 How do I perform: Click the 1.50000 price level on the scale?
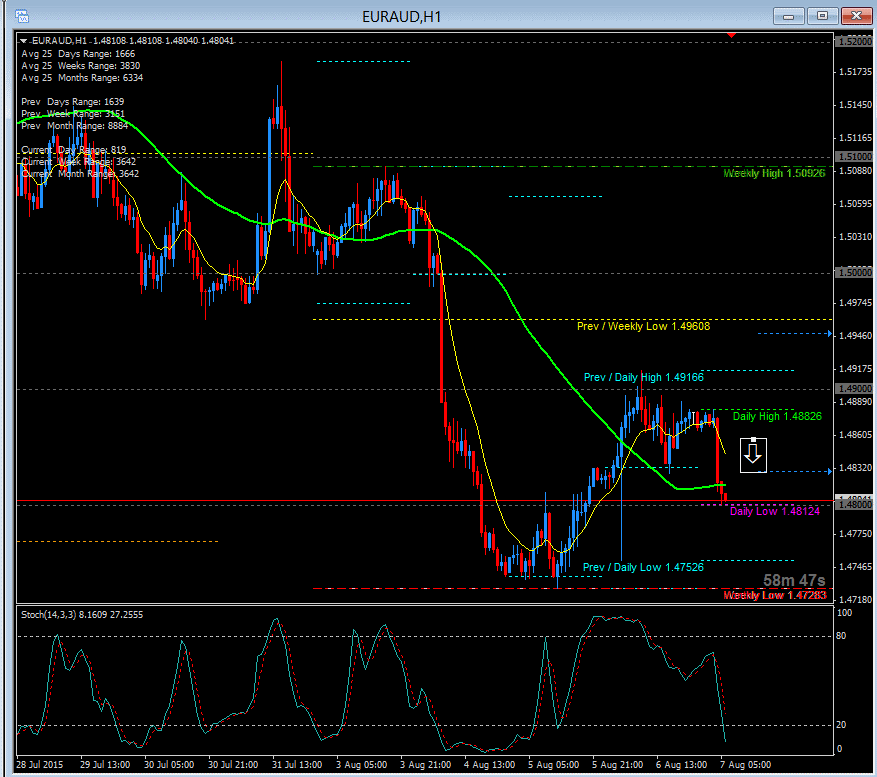tap(855, 272)
